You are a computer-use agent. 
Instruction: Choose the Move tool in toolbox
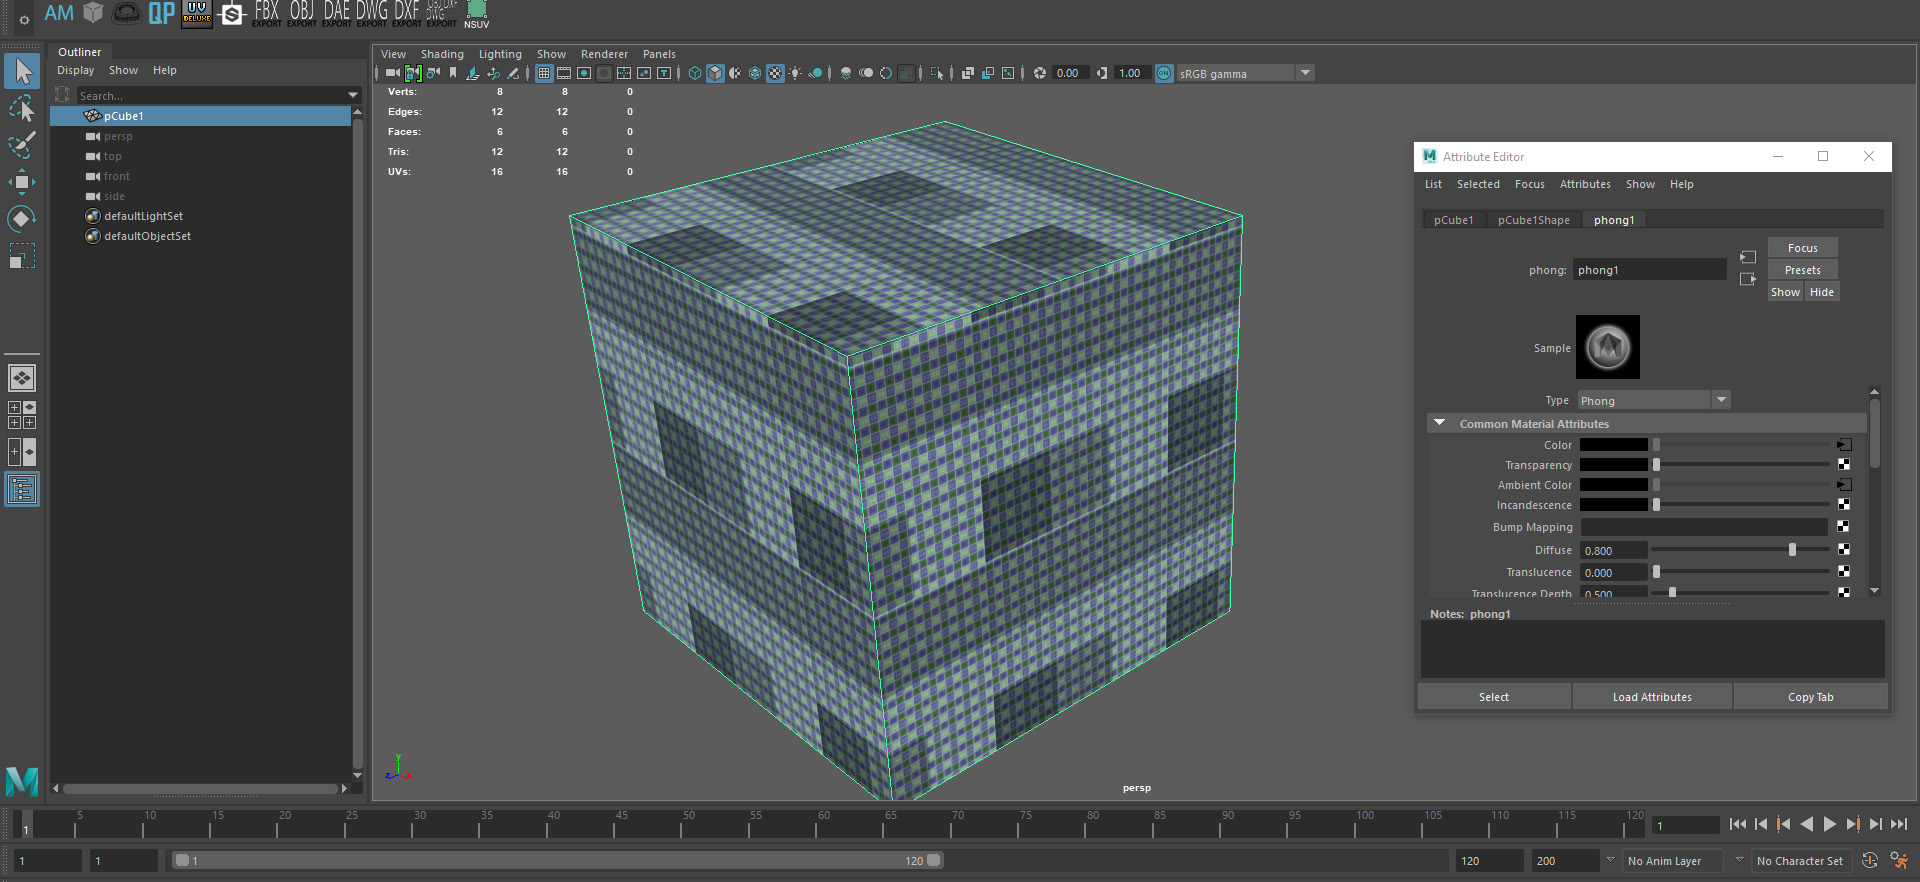21,182
